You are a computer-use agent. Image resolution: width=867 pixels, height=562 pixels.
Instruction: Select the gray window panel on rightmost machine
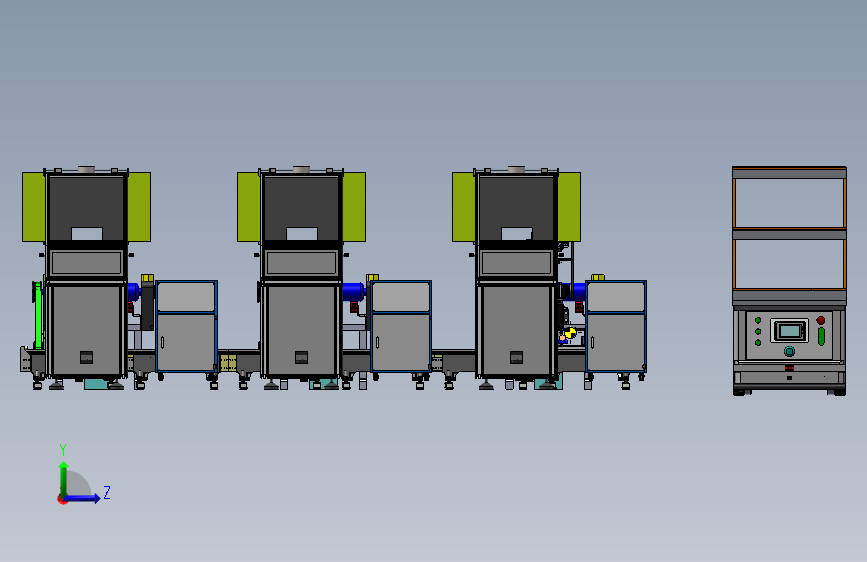click(x=516, y=263)
